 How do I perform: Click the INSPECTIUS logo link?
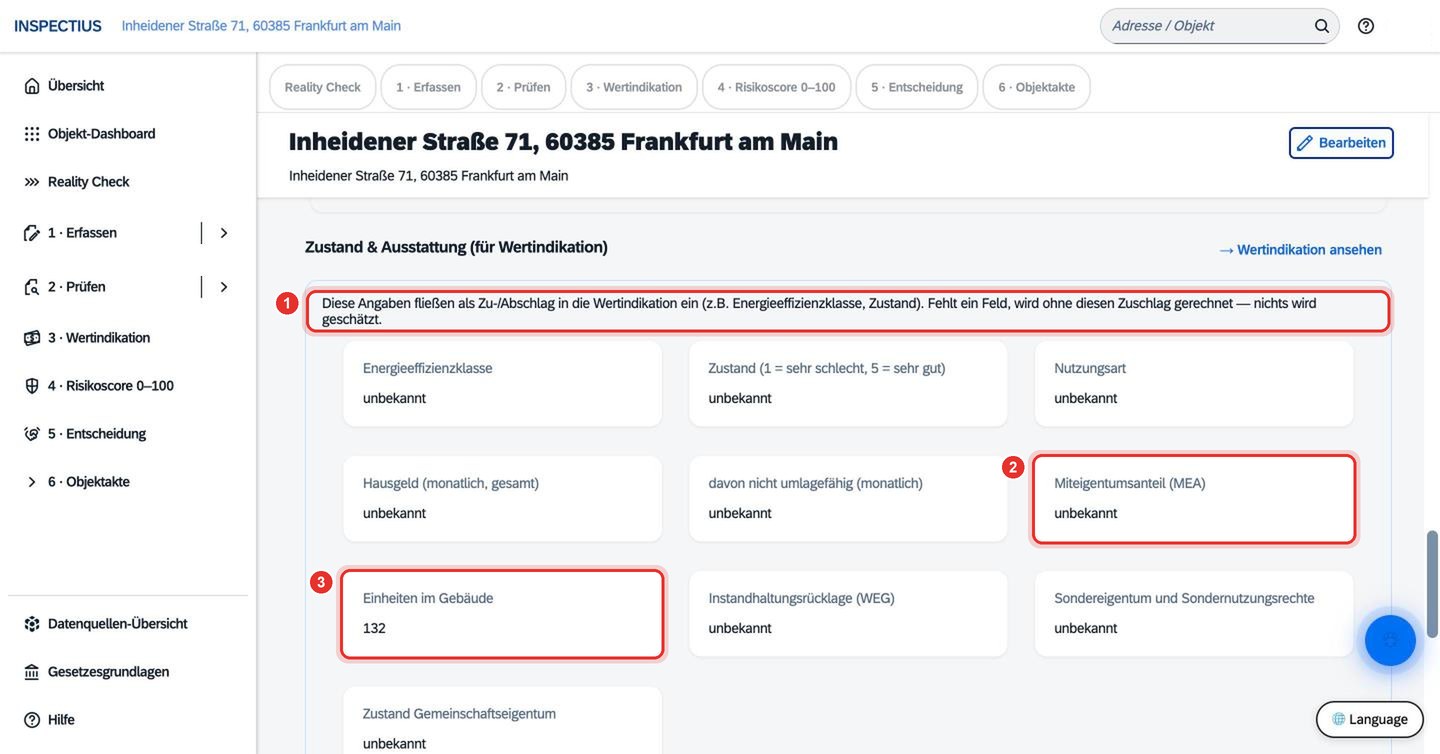coord(58,26)
